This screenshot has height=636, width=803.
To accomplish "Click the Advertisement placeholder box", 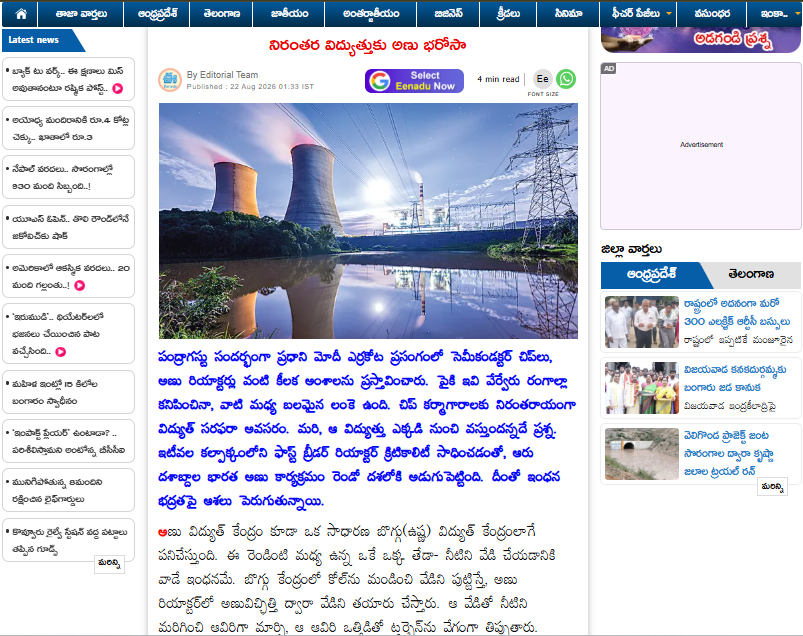I will pos(701,146).
